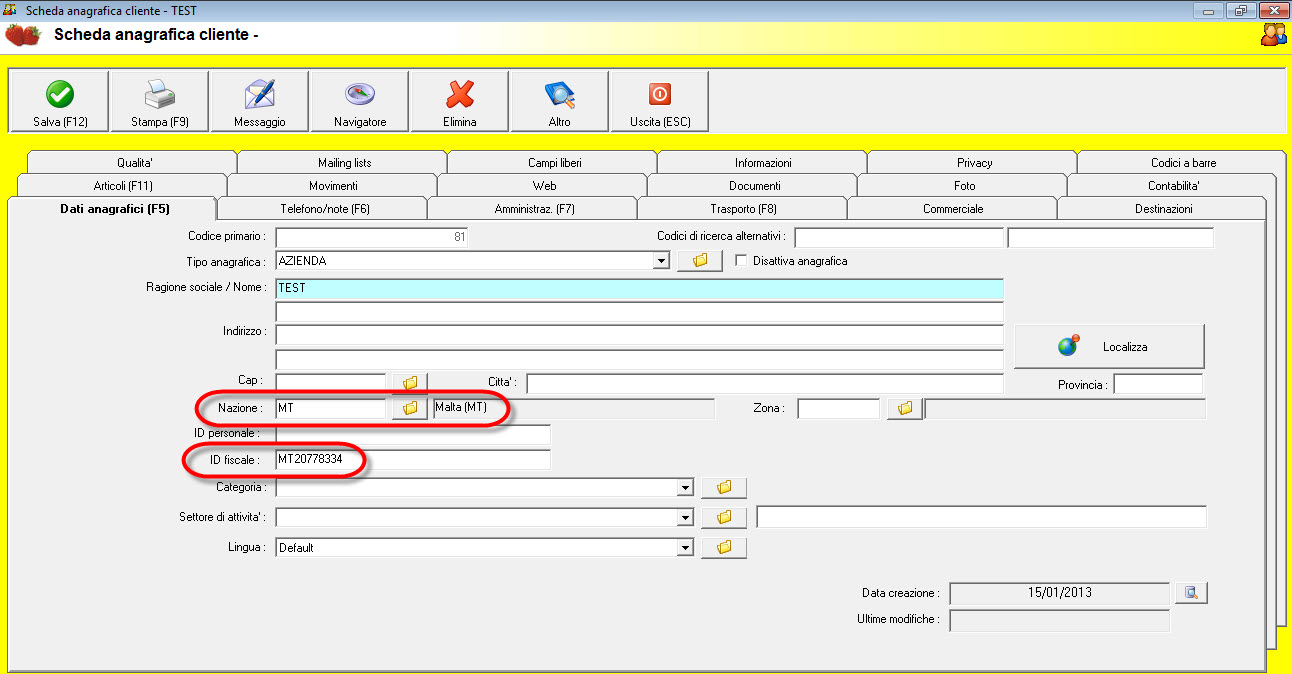Click the second Codici di ricerca alternativi field
The image size is (1292, 674).
[x=1111, y=237]
